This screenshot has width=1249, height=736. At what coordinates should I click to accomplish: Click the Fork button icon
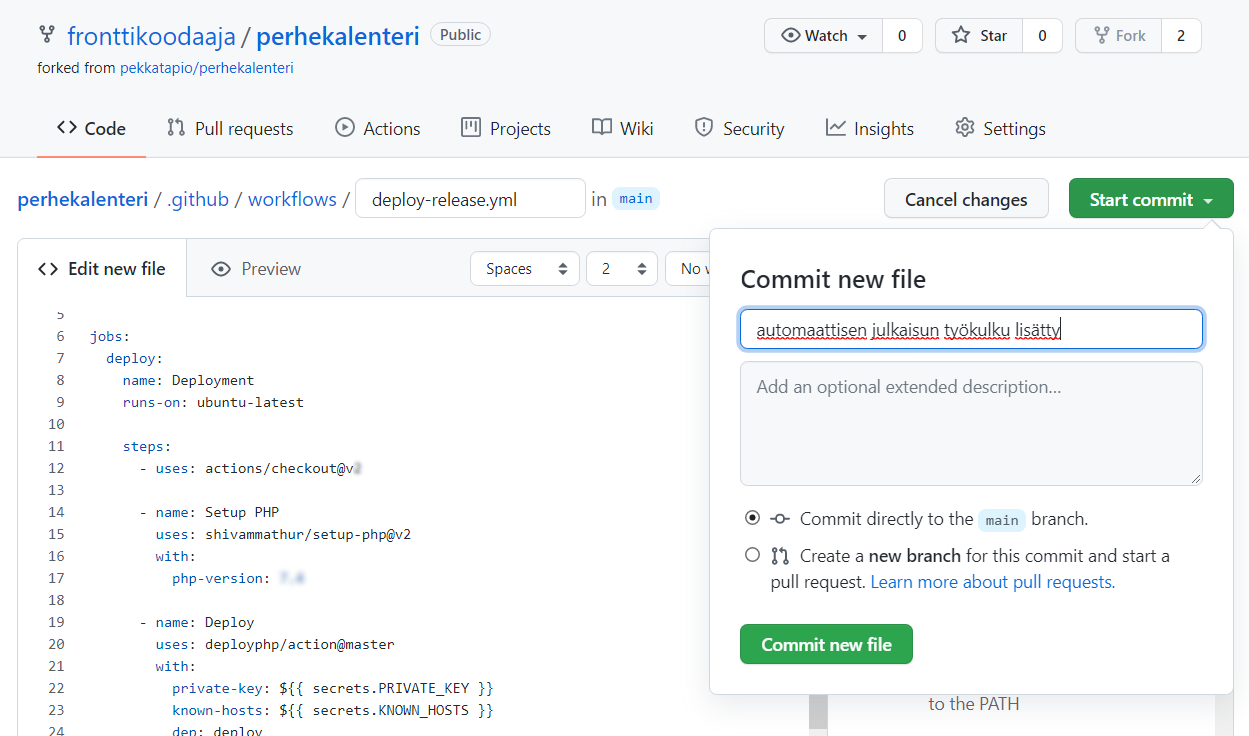[1100, 35]
